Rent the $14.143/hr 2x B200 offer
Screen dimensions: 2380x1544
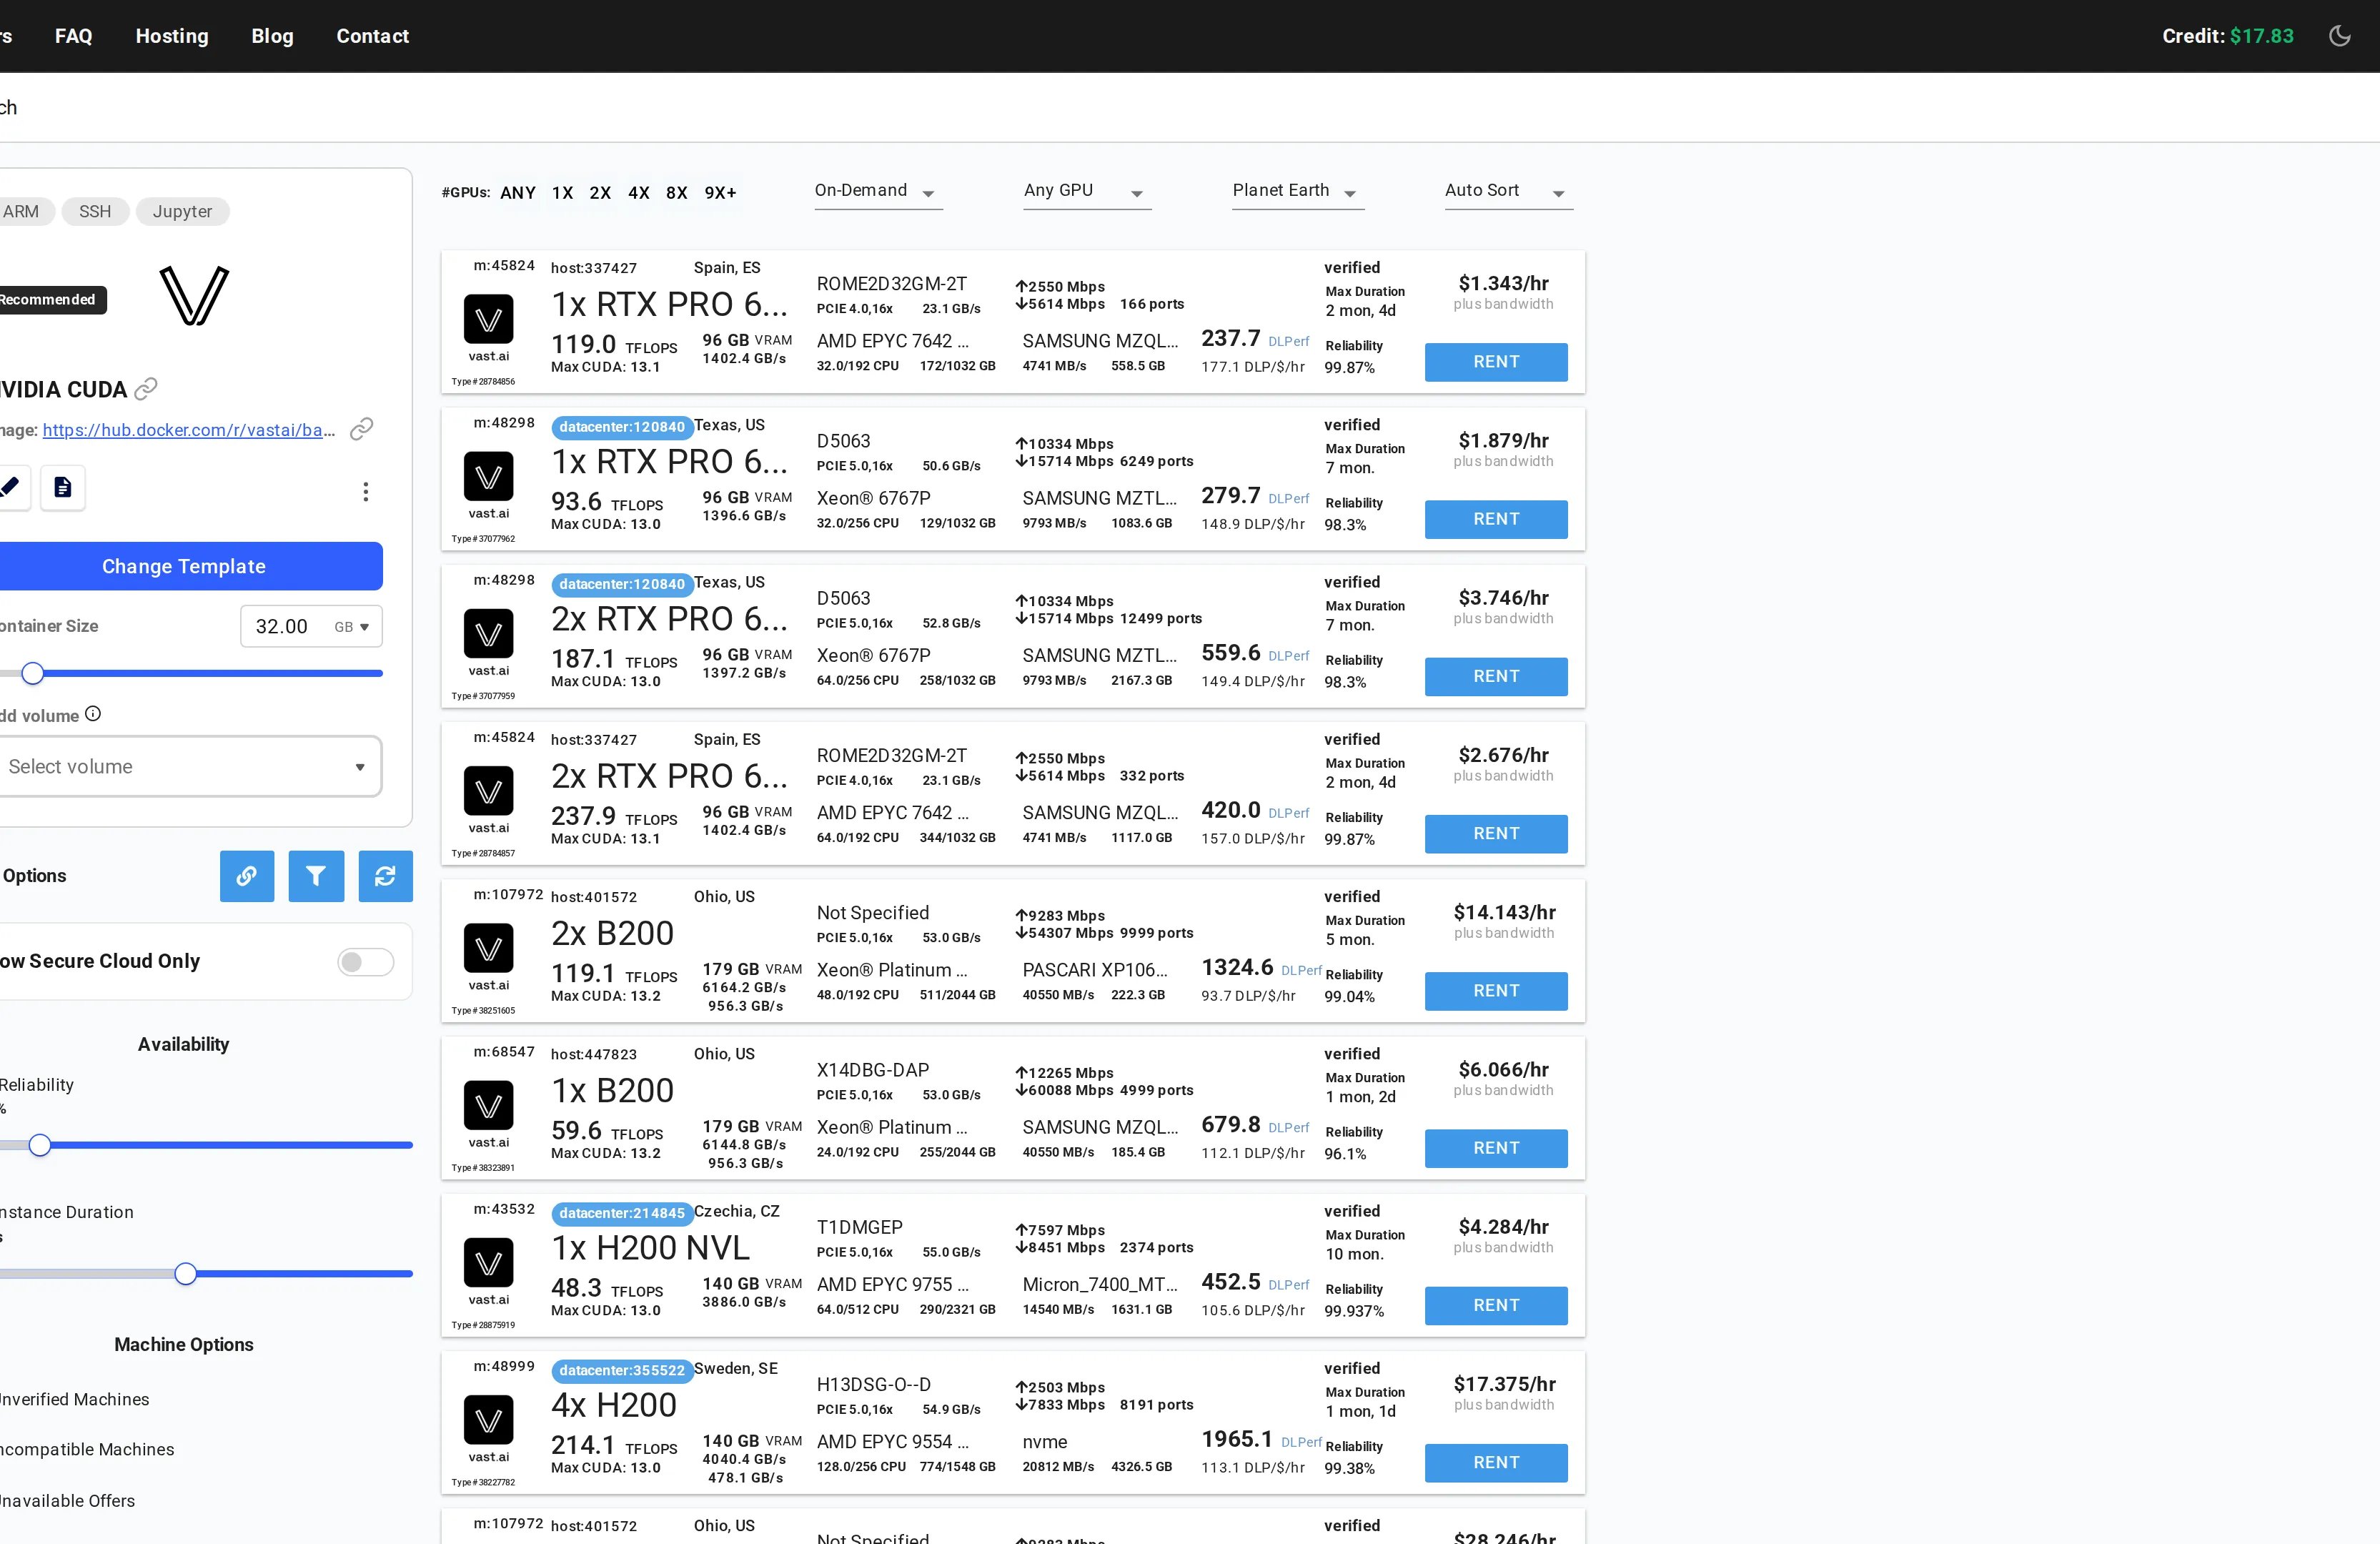pos(1496,991)
